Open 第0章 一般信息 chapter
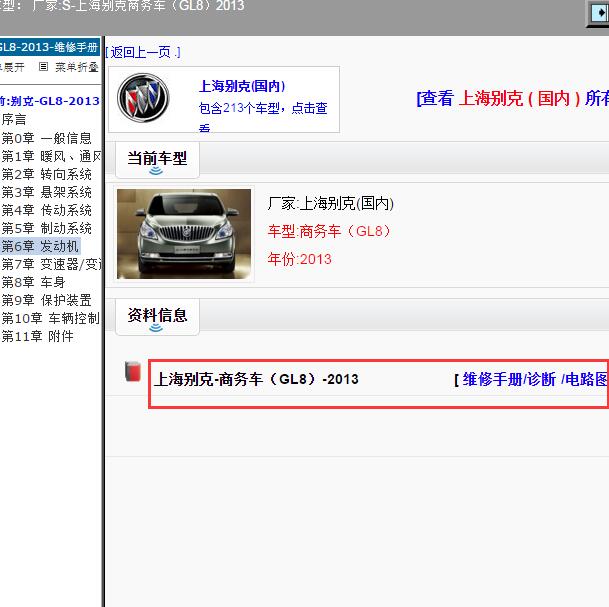The image size is (609, 607). coord(46,138)
